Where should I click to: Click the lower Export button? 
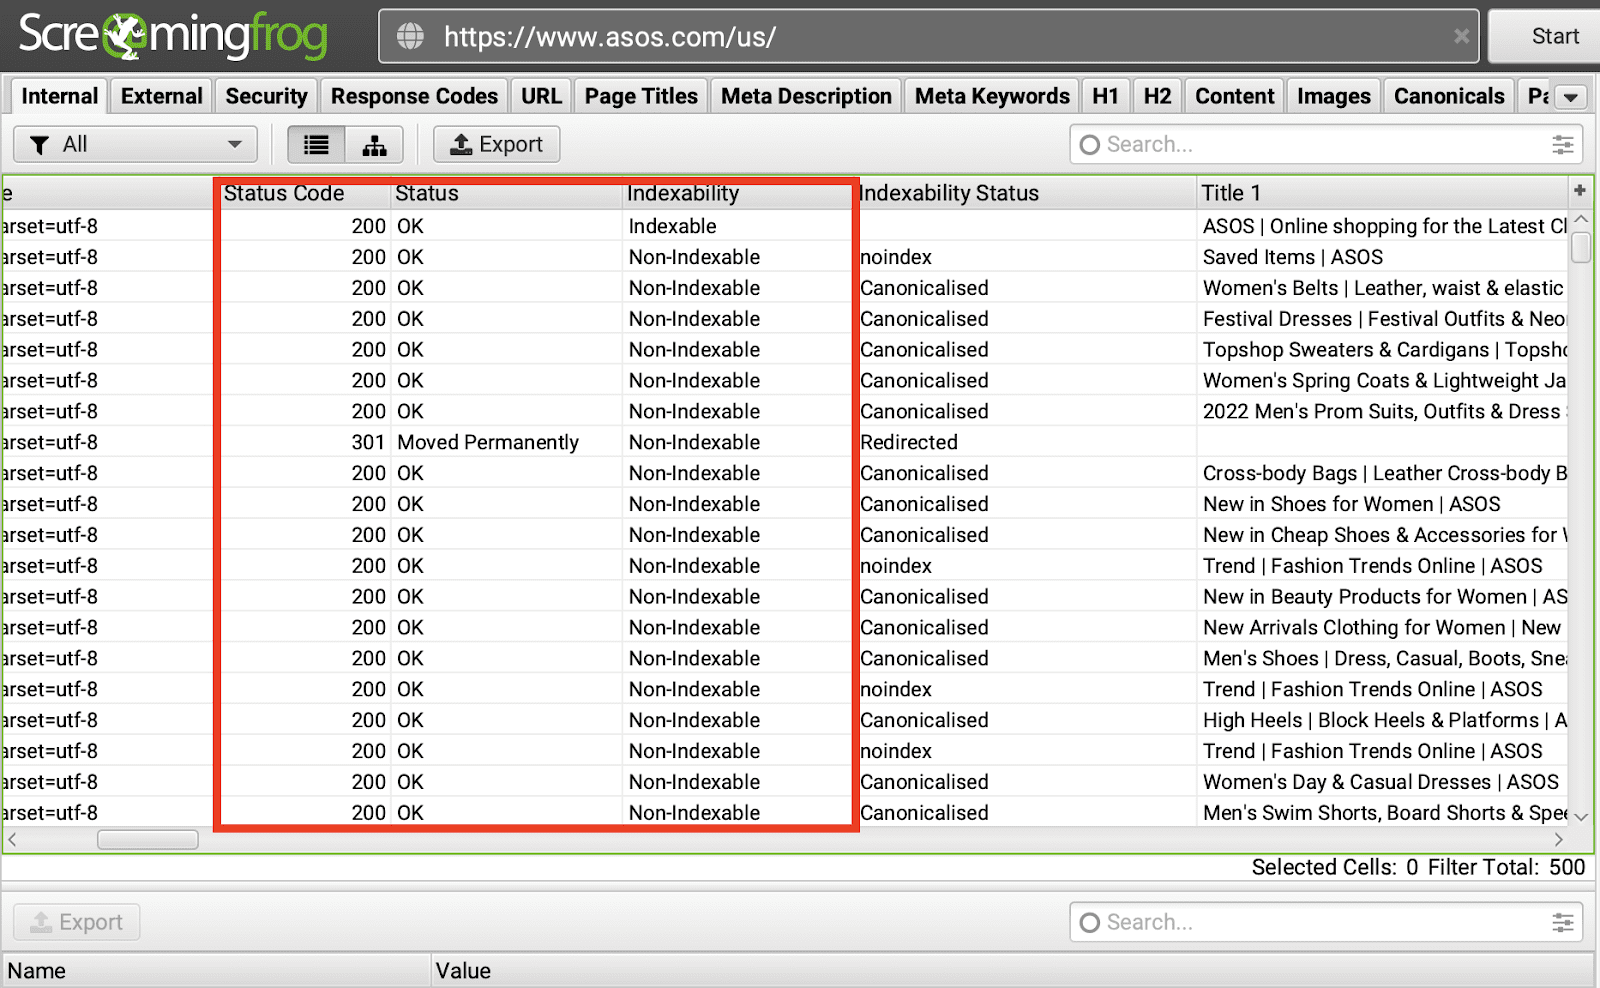[x=76, y=922]
